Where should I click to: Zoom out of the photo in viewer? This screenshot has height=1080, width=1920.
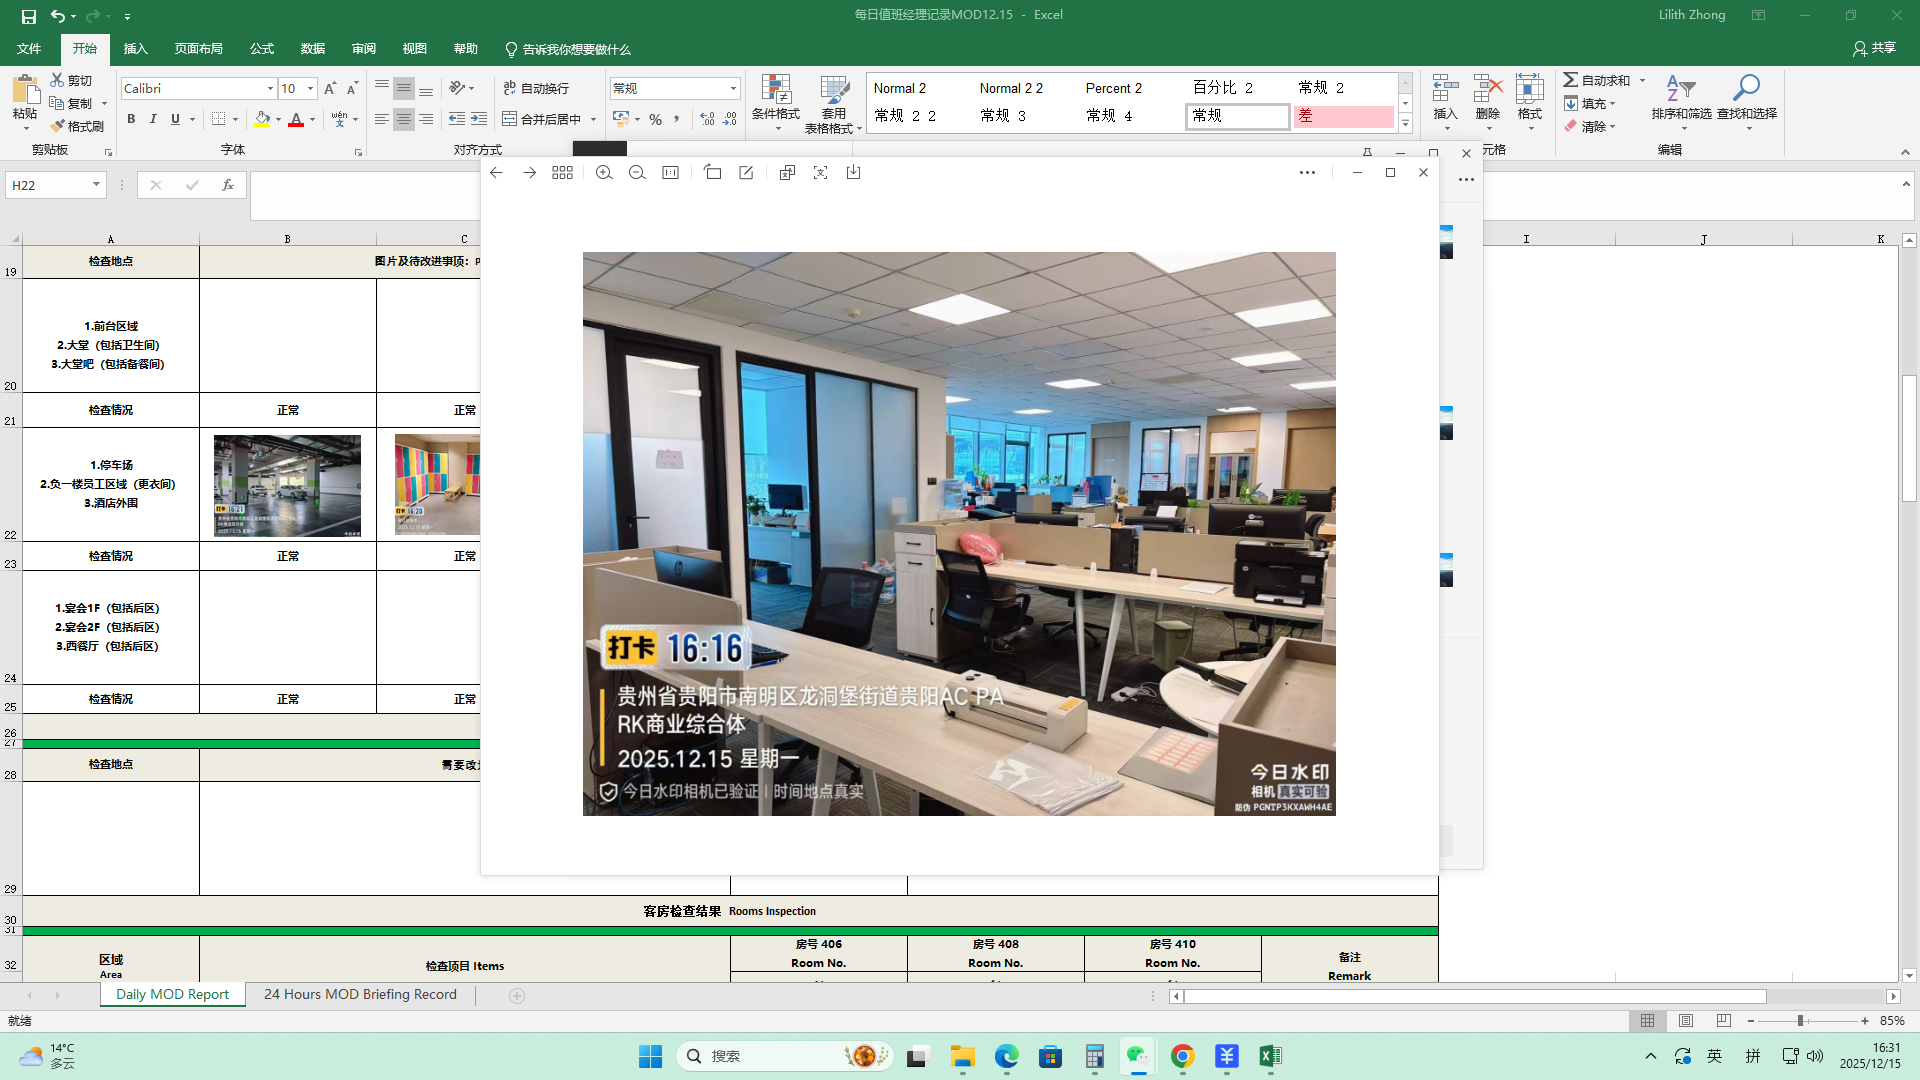637,173
